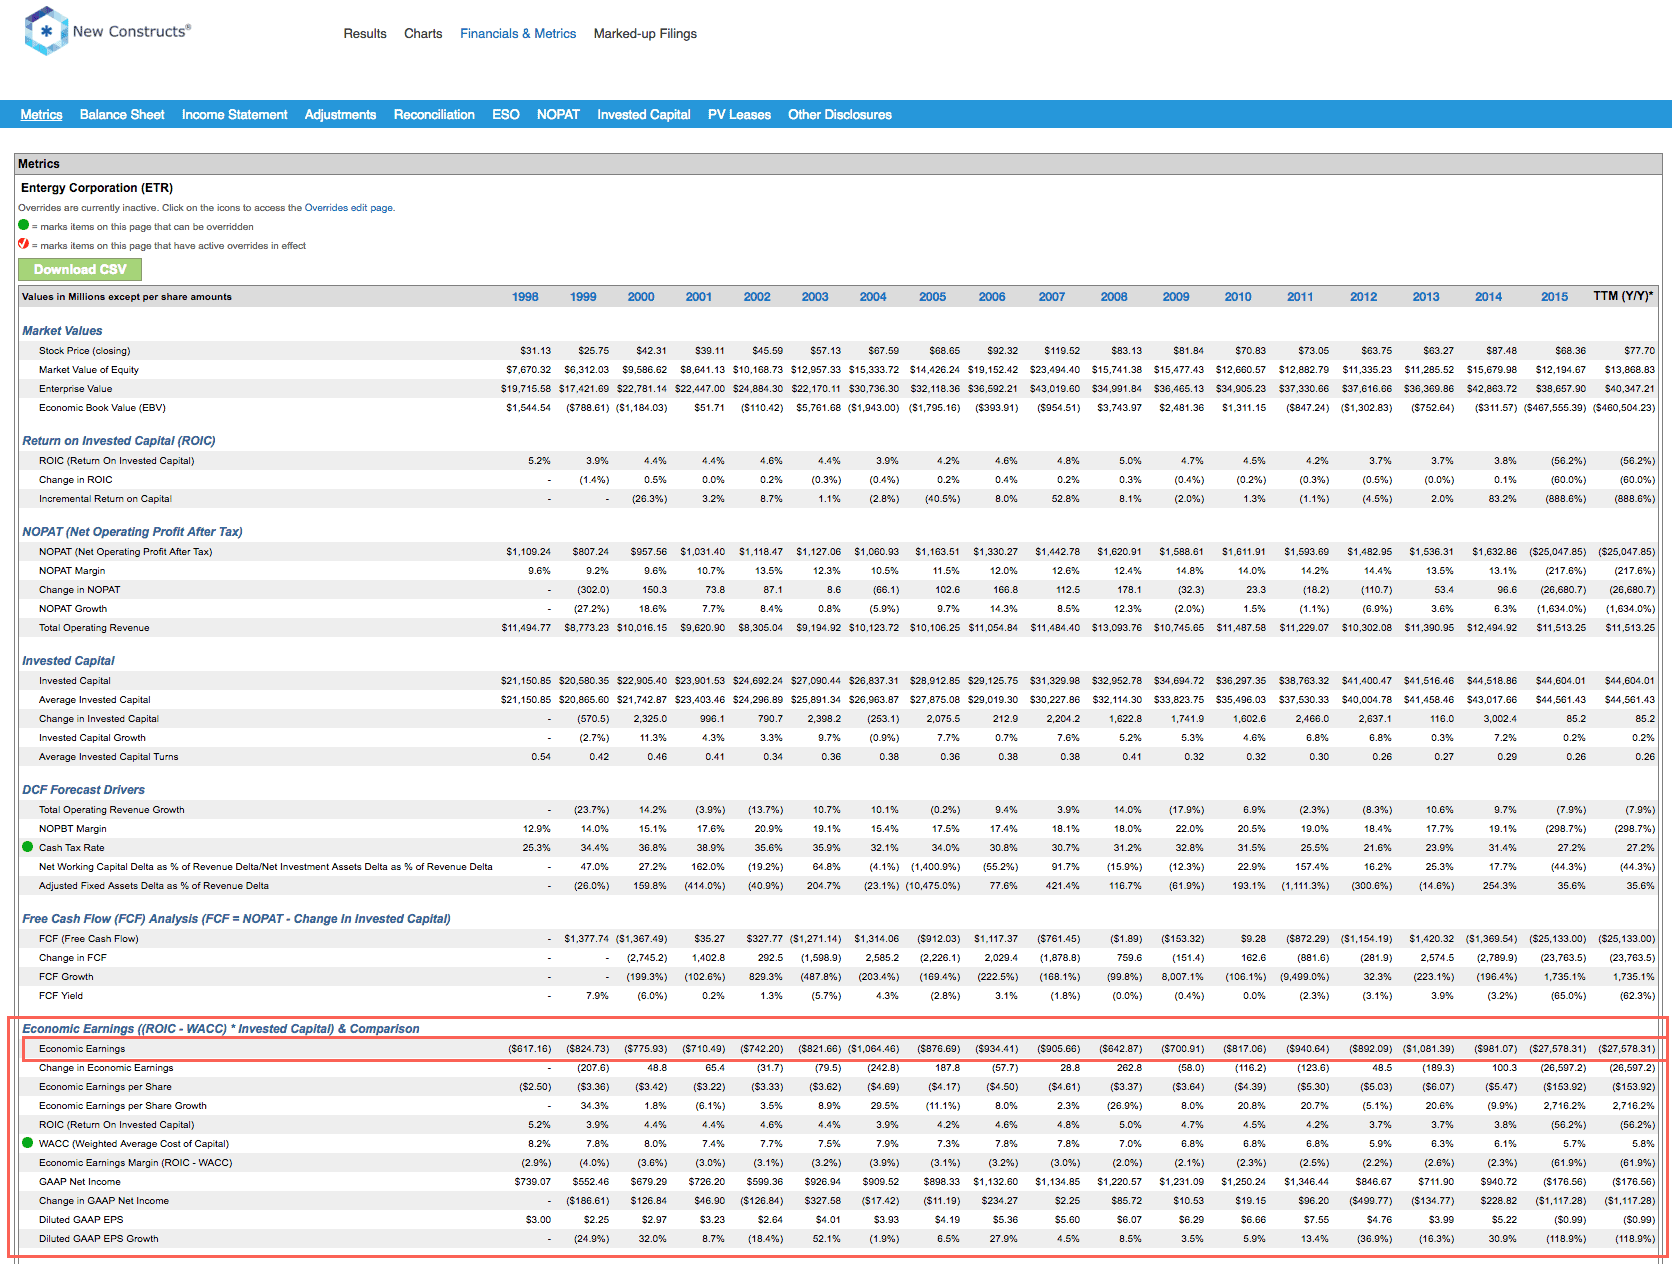The image size is (1672, 1264).
Task: Click the 2012 year column header
Action: [x=1363, y=297]
